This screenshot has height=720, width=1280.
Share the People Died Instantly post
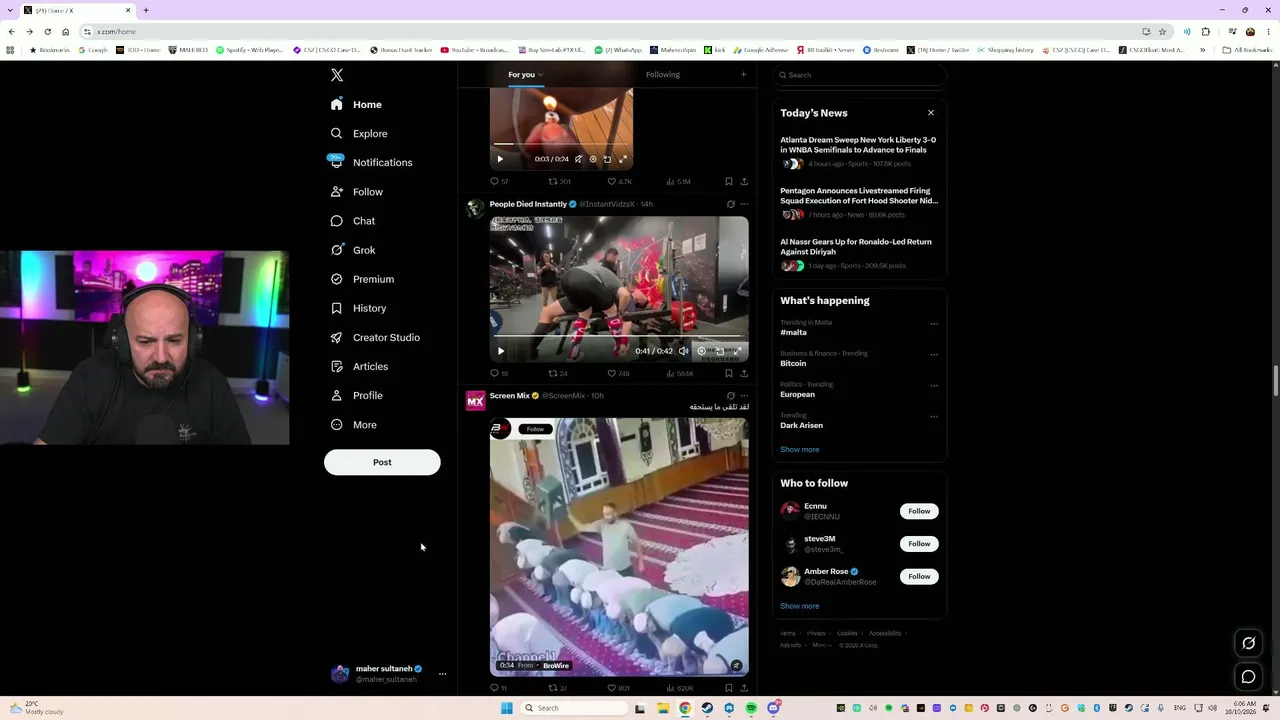(x=744, y=373)
